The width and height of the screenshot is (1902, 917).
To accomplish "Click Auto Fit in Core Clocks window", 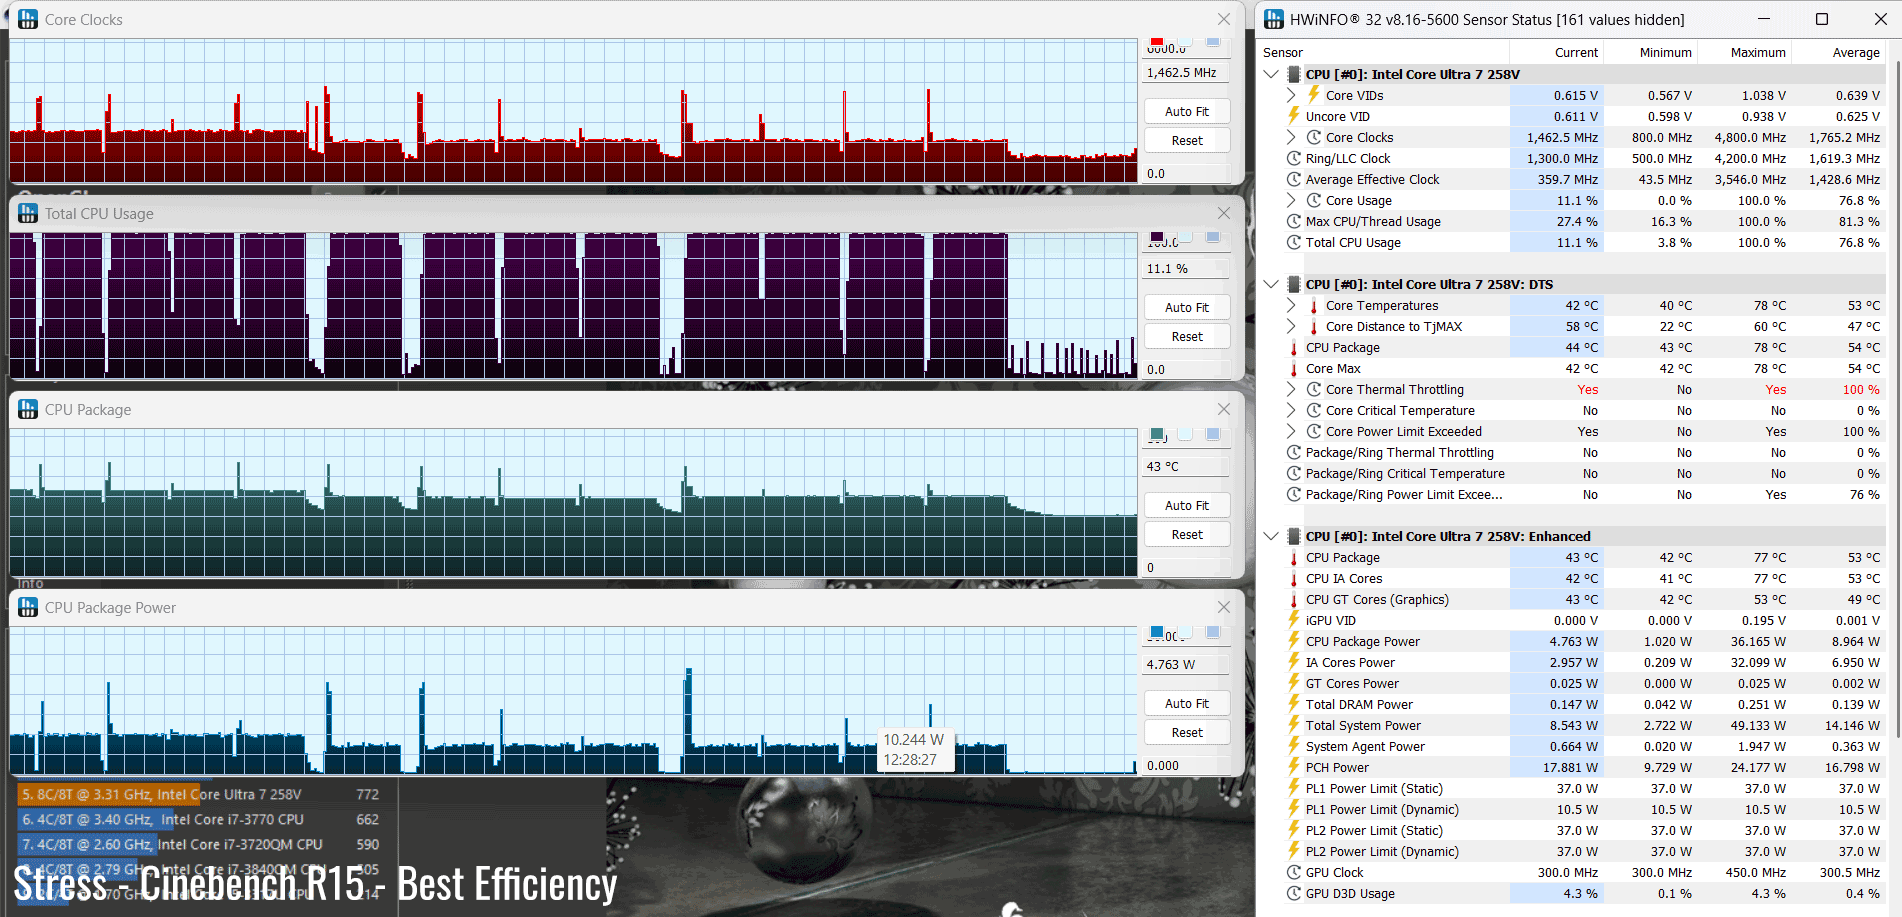I will click(1187, 111).
